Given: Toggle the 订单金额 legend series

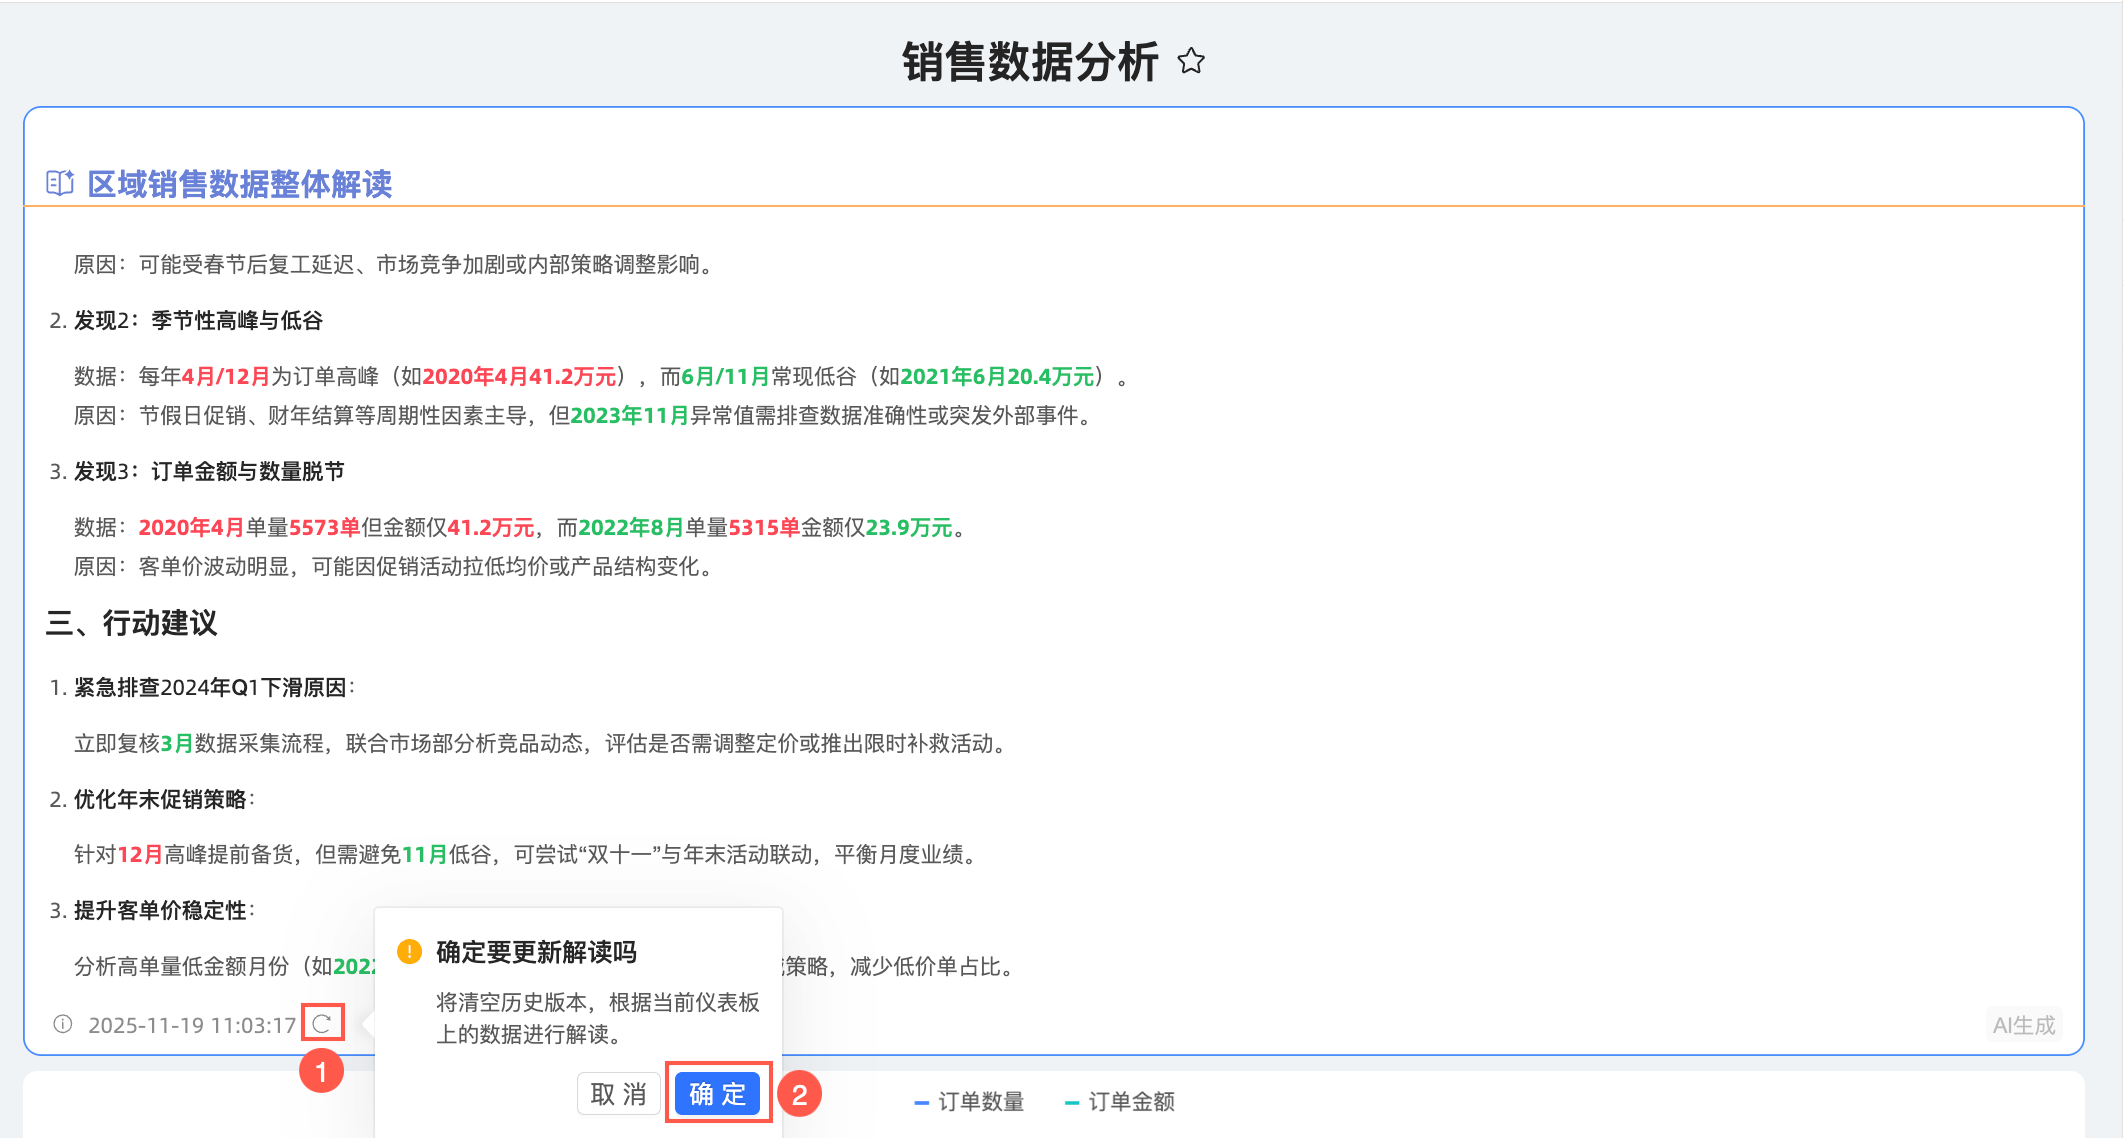Looking at the screenshot, I should click(1130, 1101).
